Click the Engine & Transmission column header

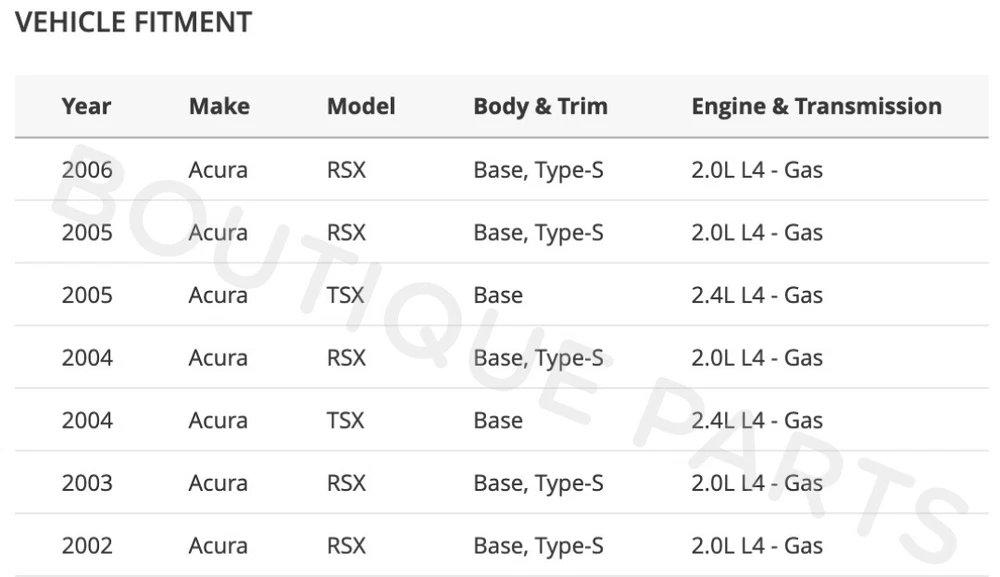(816, 106)
